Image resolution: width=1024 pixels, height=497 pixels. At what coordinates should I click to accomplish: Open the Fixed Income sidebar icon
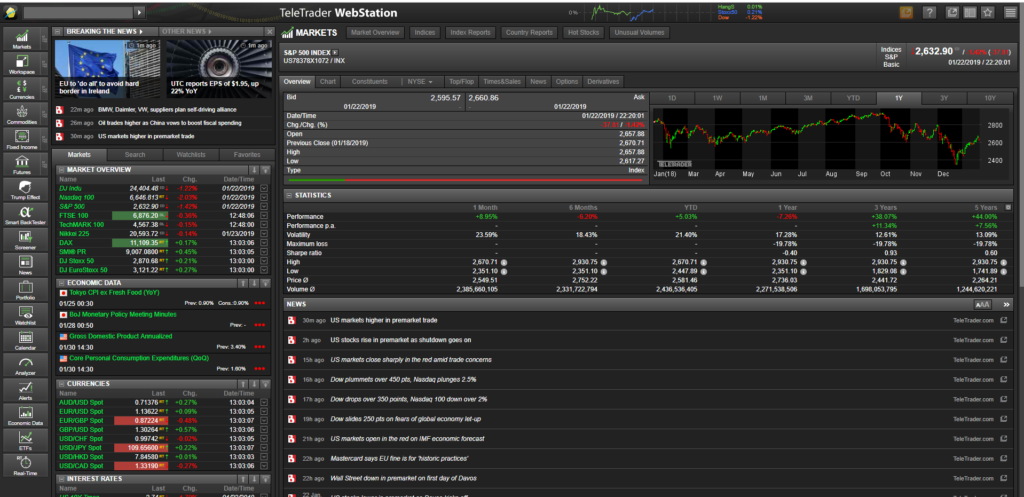click(x=22, y=139)
